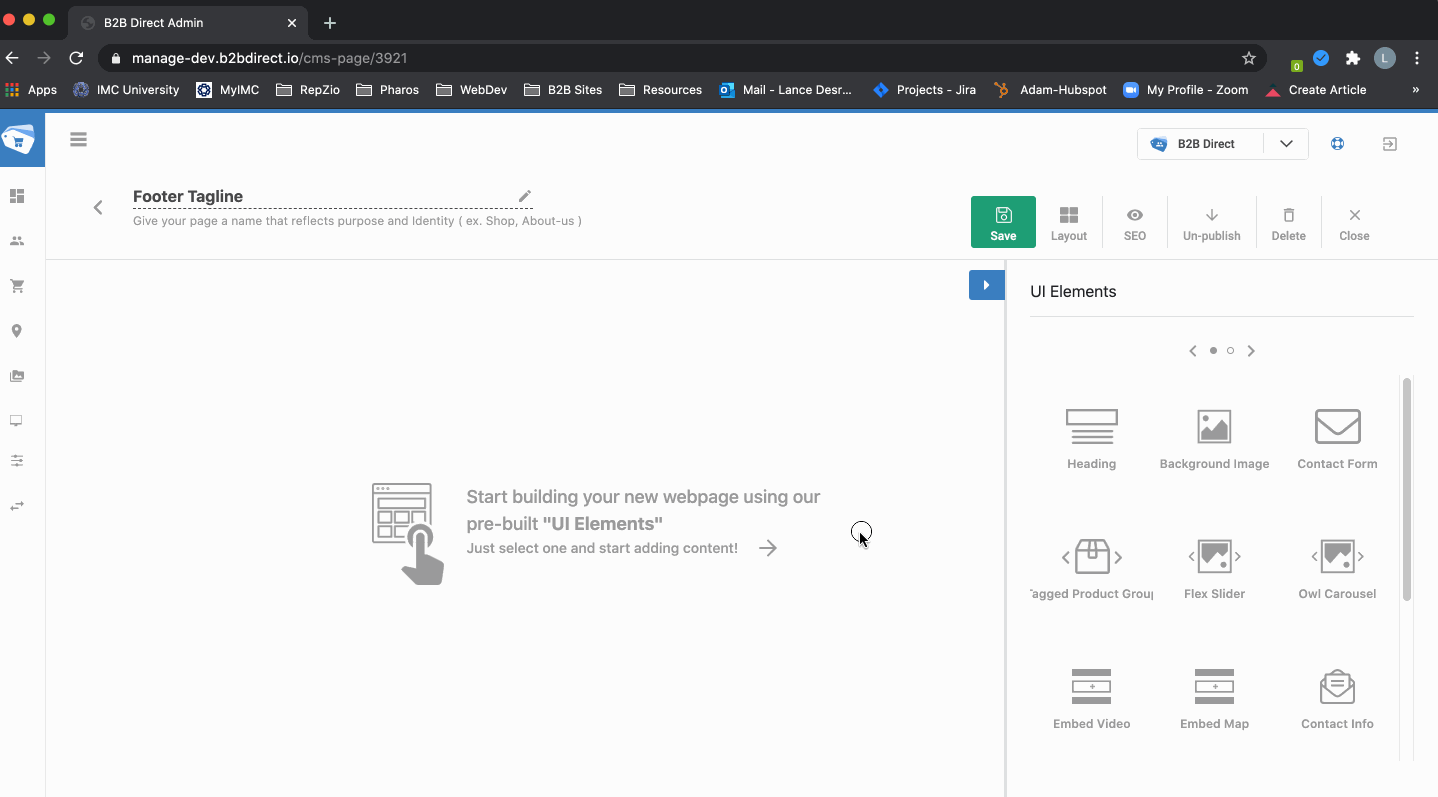The image size is (1438, 797).
Task: Un-publish the current page
Action: 1211,221
